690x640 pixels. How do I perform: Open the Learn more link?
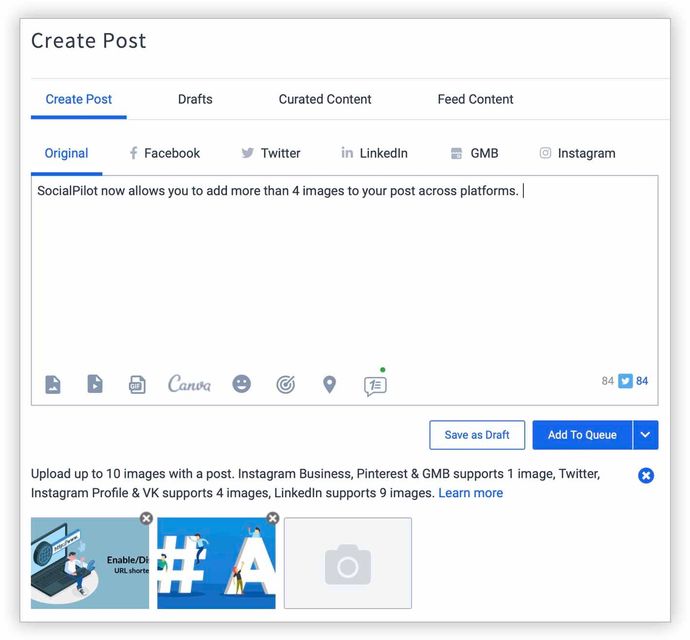click(470, 493)
